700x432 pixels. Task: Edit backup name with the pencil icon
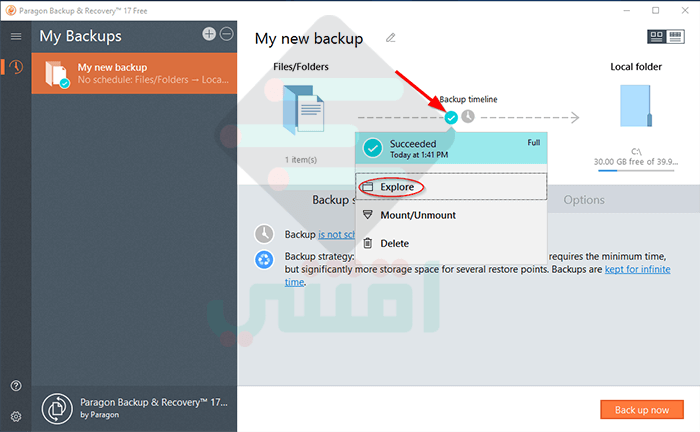tap(391, 38)
